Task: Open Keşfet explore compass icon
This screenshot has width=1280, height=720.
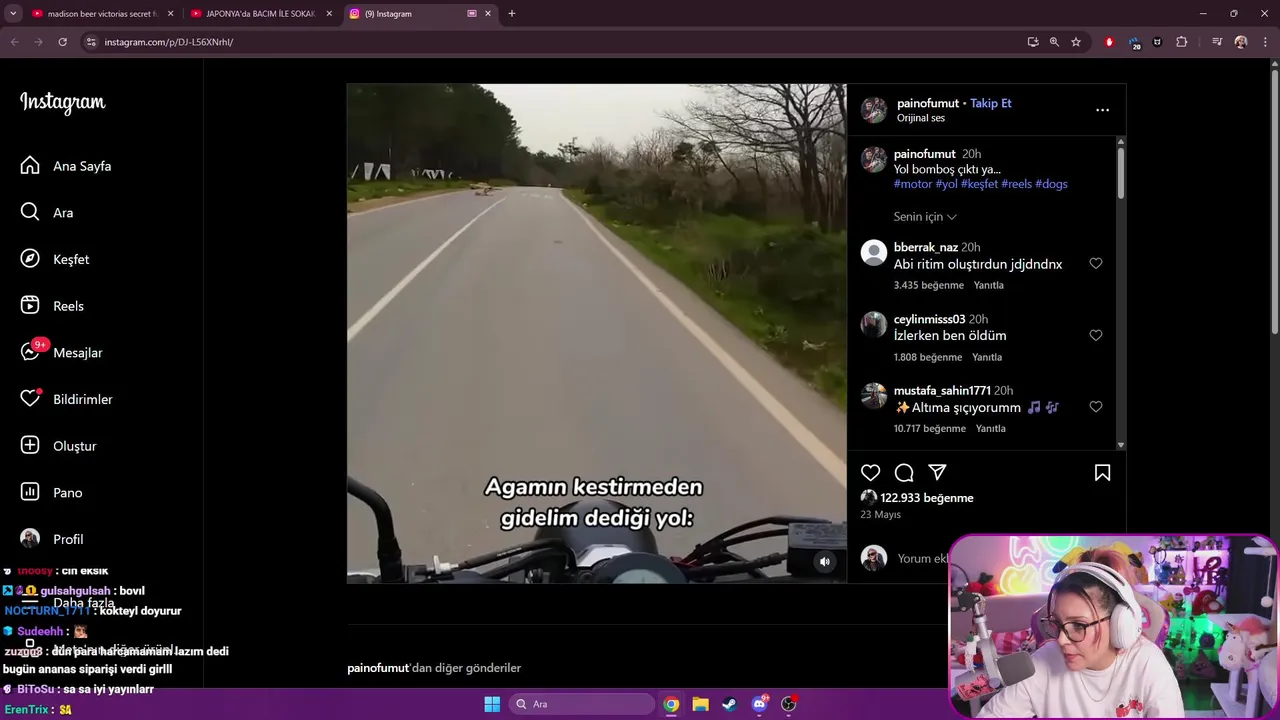Action: coord(30,259)
